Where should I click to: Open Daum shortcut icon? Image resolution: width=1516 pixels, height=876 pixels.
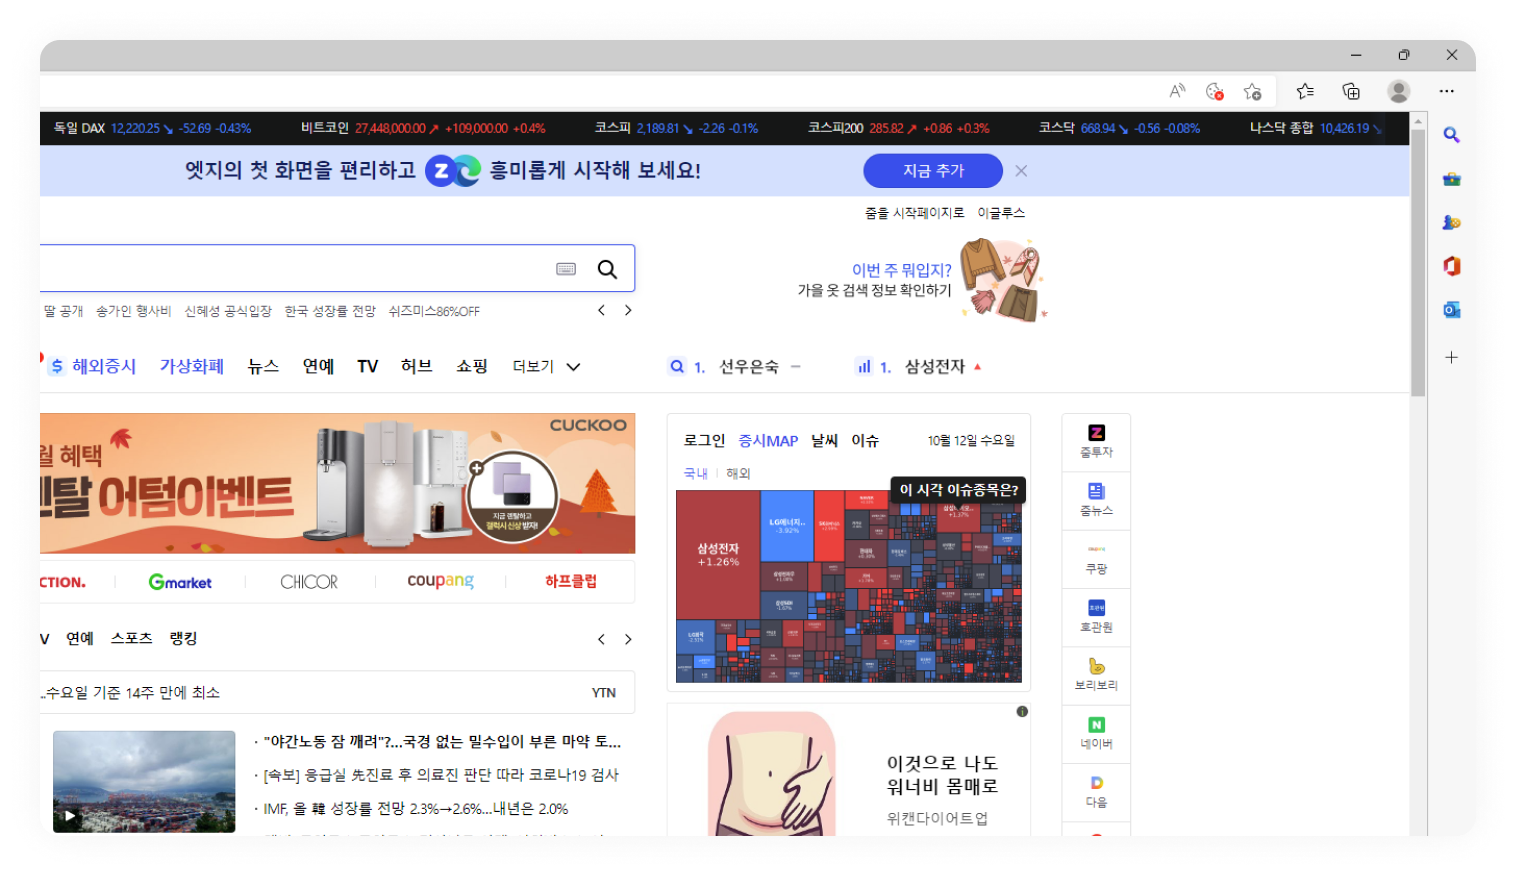point(1095,792)
